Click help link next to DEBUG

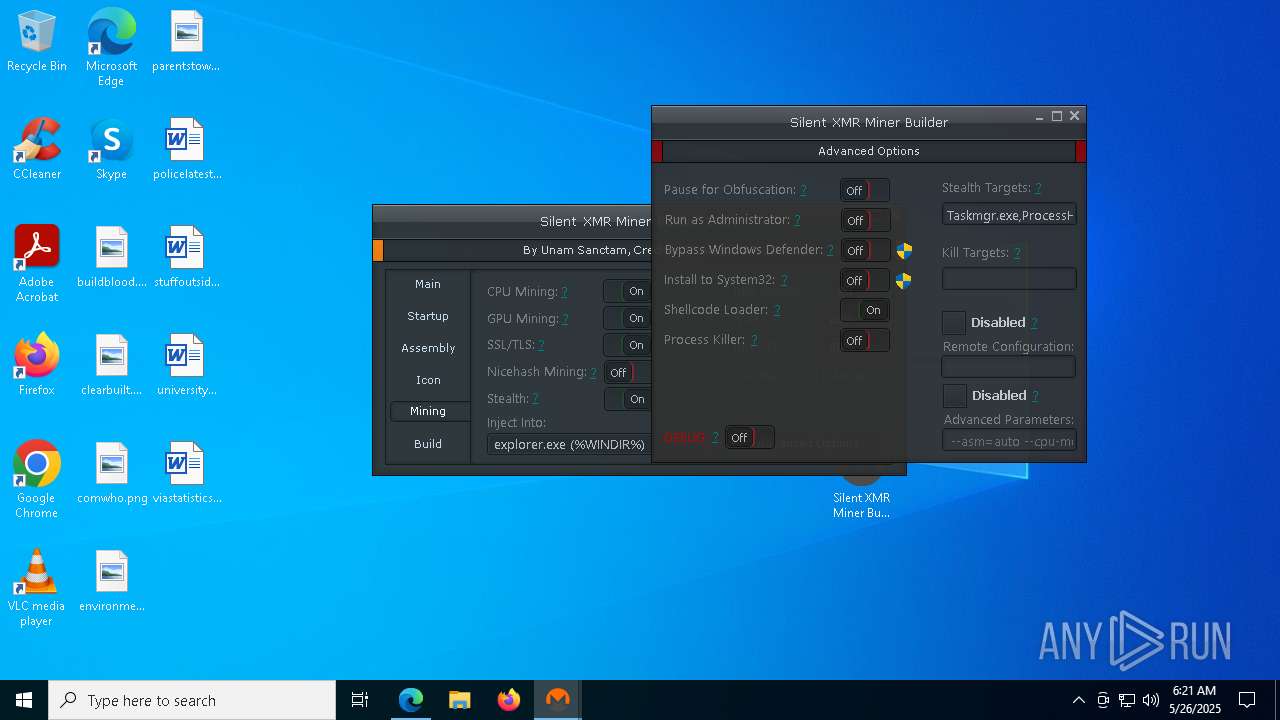point(715,438)
